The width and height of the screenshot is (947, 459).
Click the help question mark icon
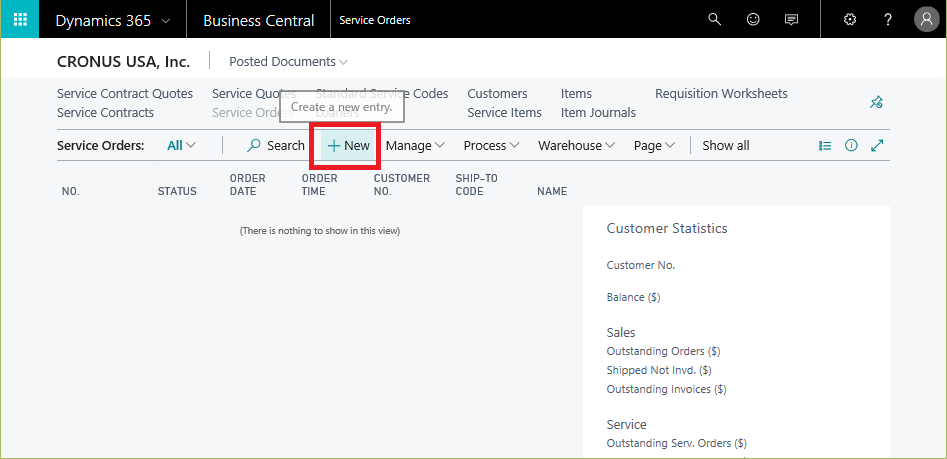click(888, 20)
